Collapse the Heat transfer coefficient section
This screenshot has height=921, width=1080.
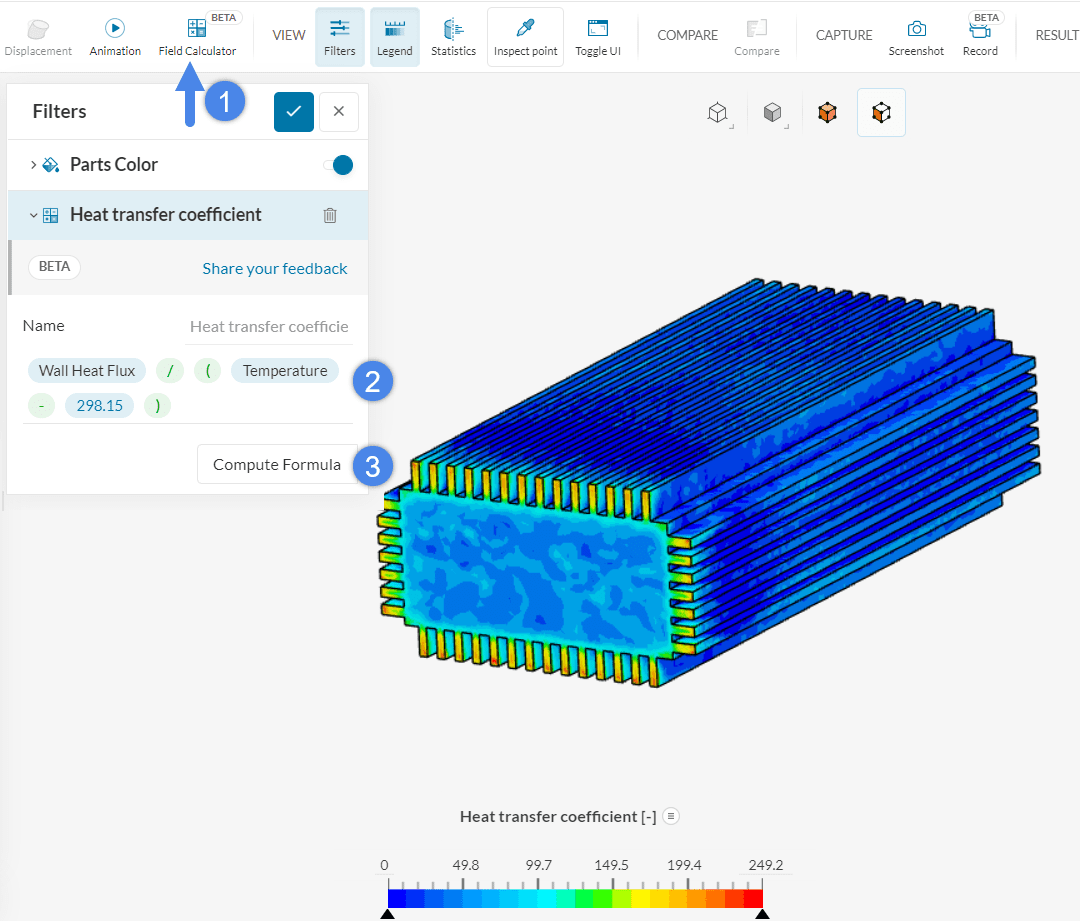[x=33, y=215]
